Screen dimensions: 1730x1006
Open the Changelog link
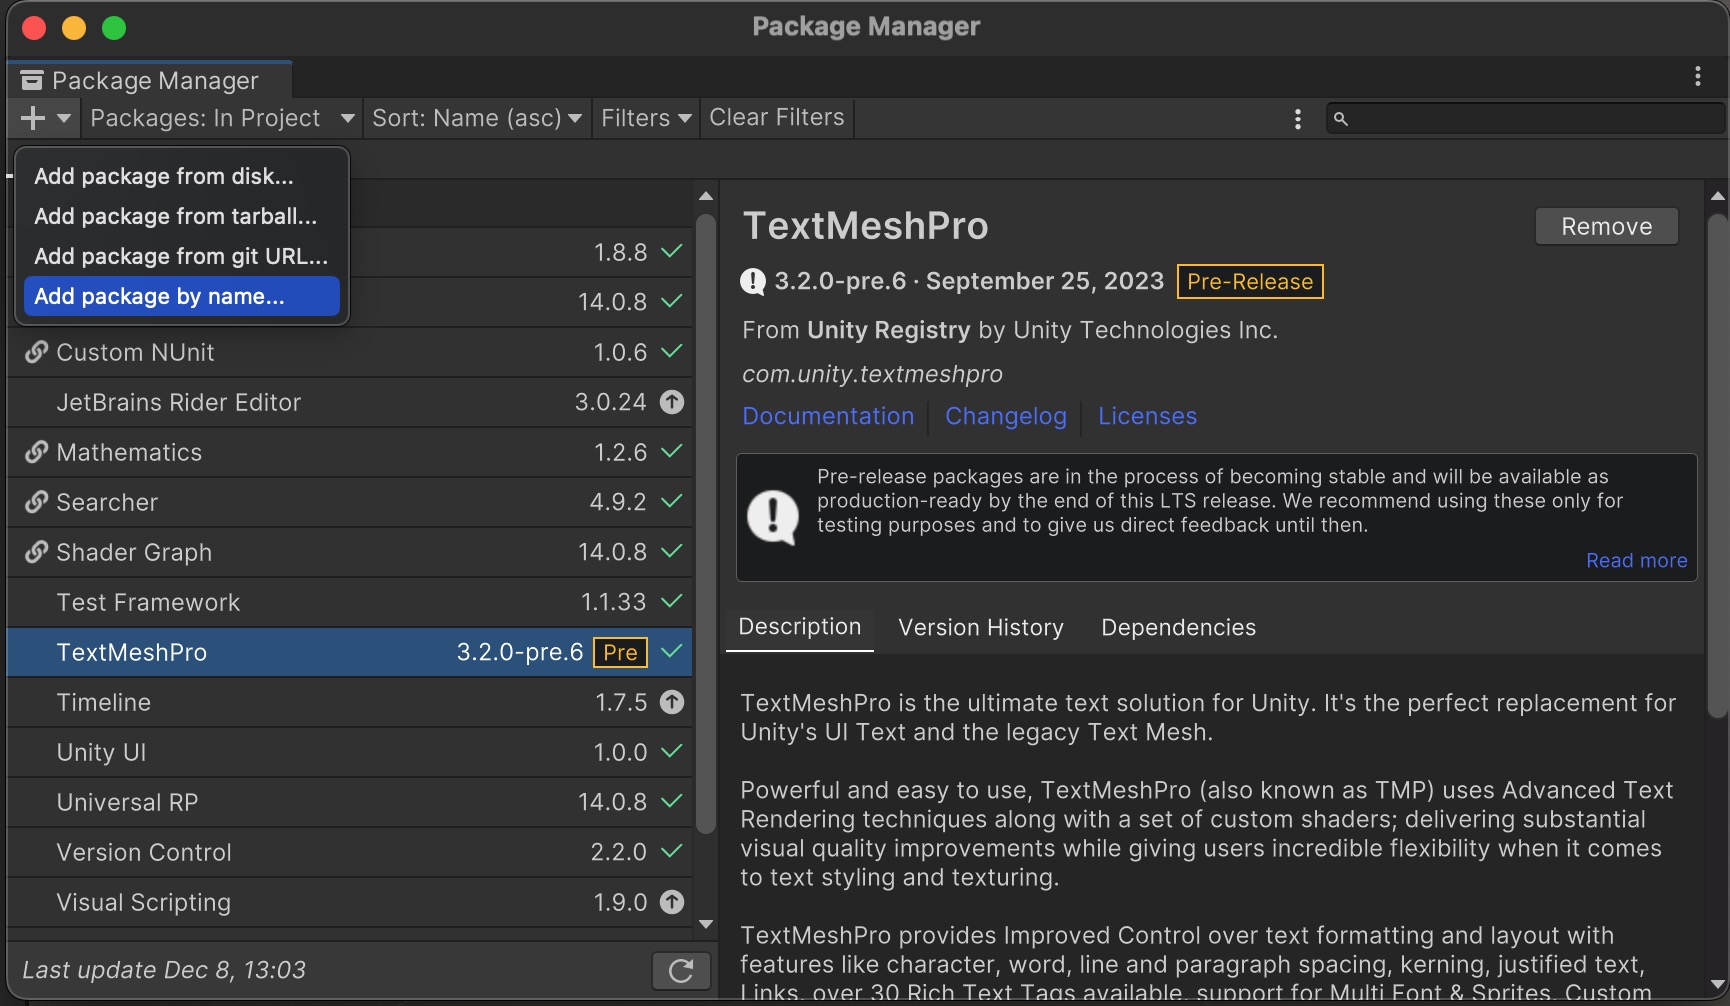click(1005, 416)
